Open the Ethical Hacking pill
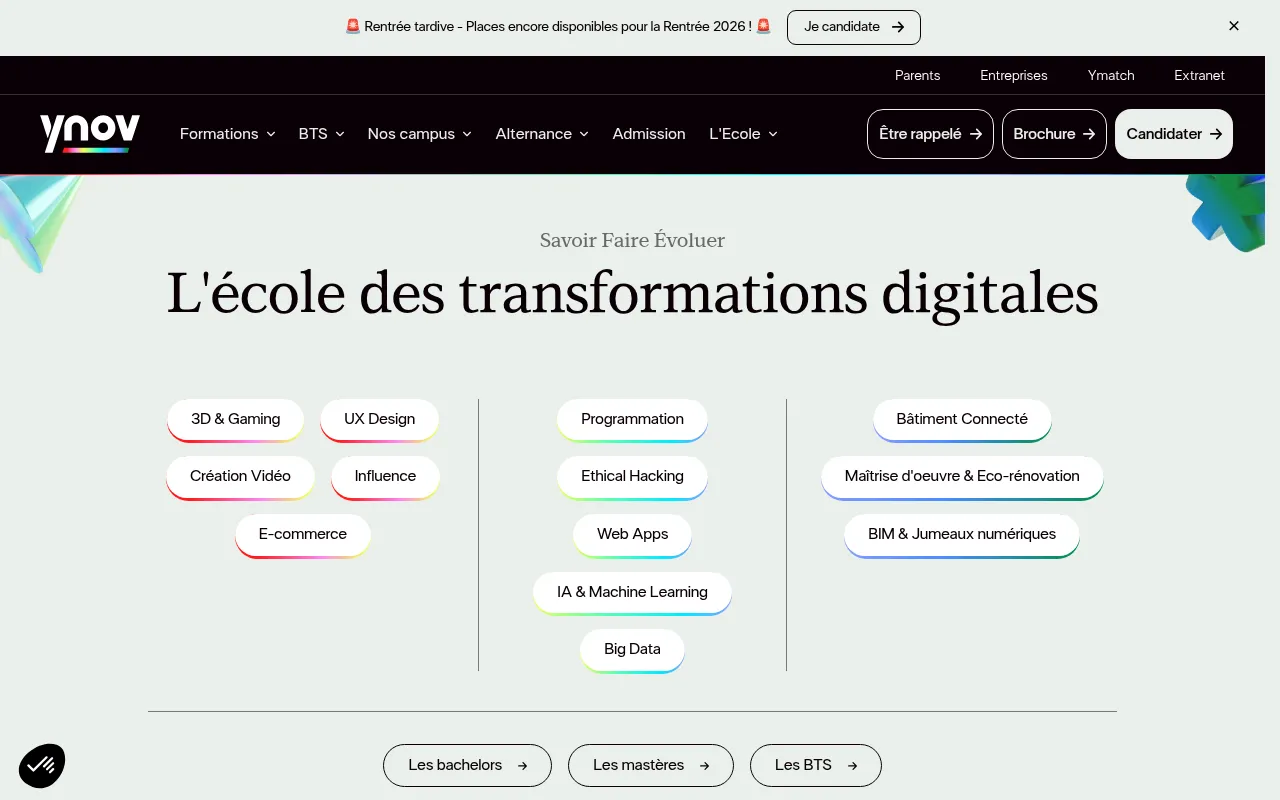Viewport: 1280px width, 800px height. [x=632, y=477]
